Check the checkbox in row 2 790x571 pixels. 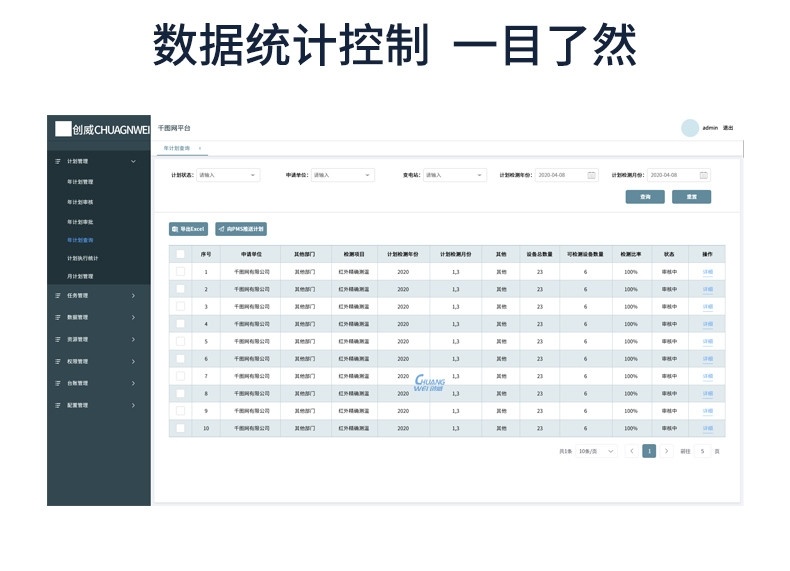(x=180, y=289)
